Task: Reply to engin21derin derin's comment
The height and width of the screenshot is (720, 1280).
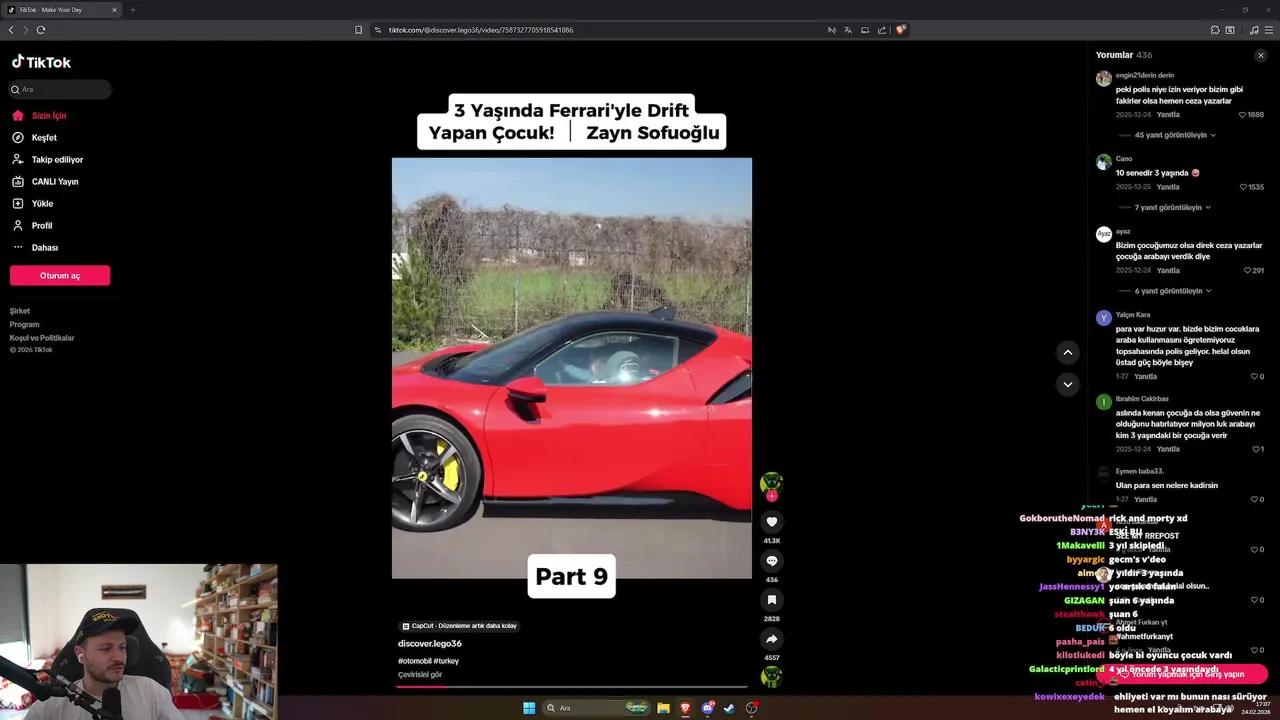Action: coord(1168,115)
